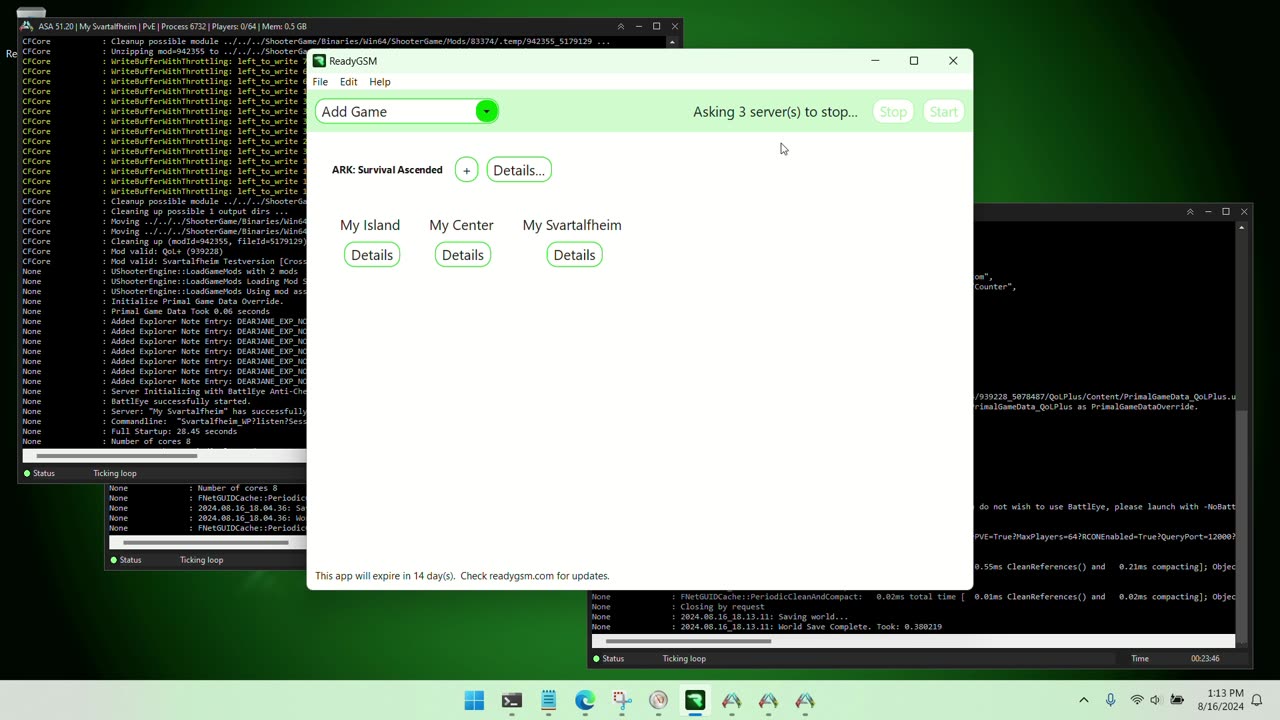
Task: Click the microphone icon in the system tray
Action: pos(1110,700)
